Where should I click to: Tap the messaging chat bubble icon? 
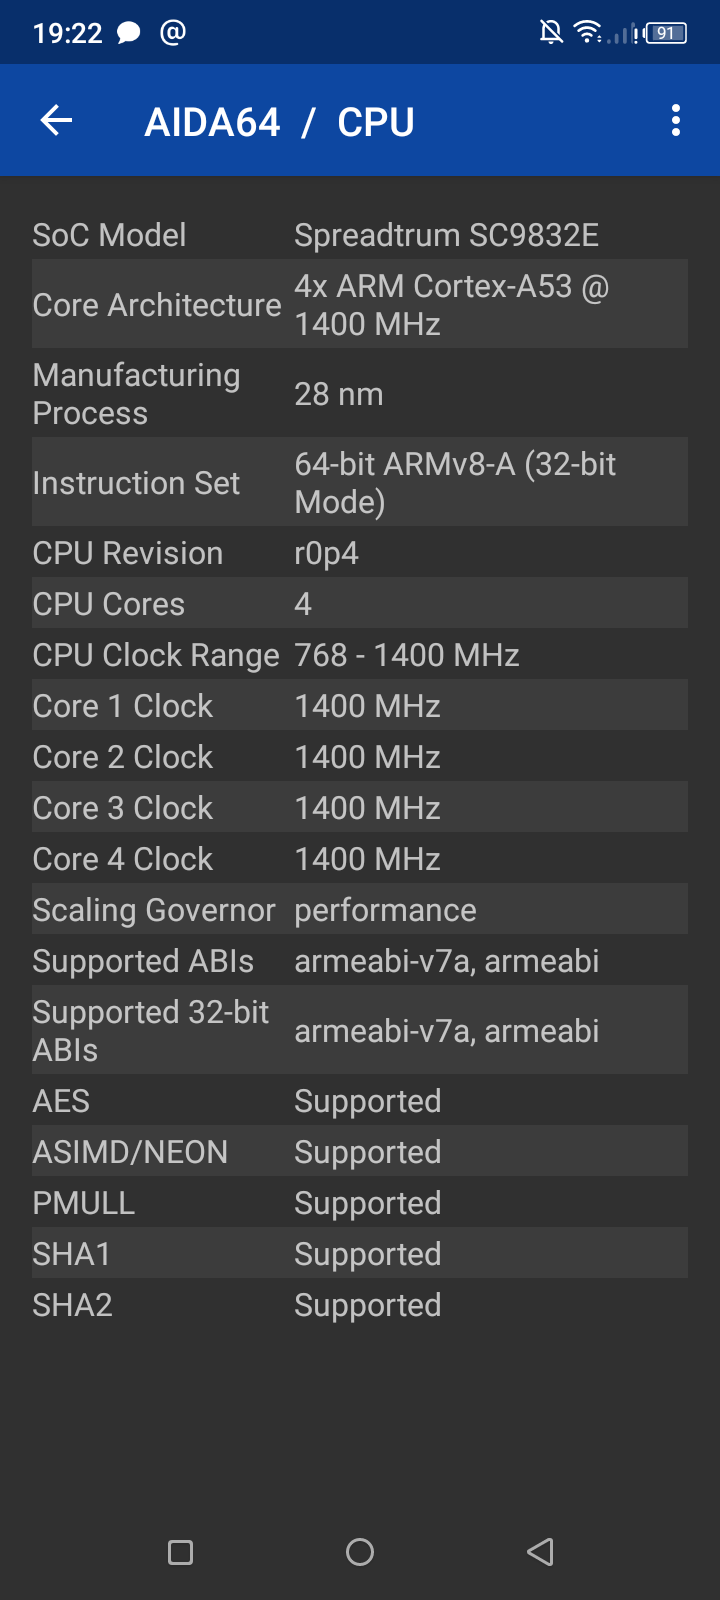pos(129,32)
